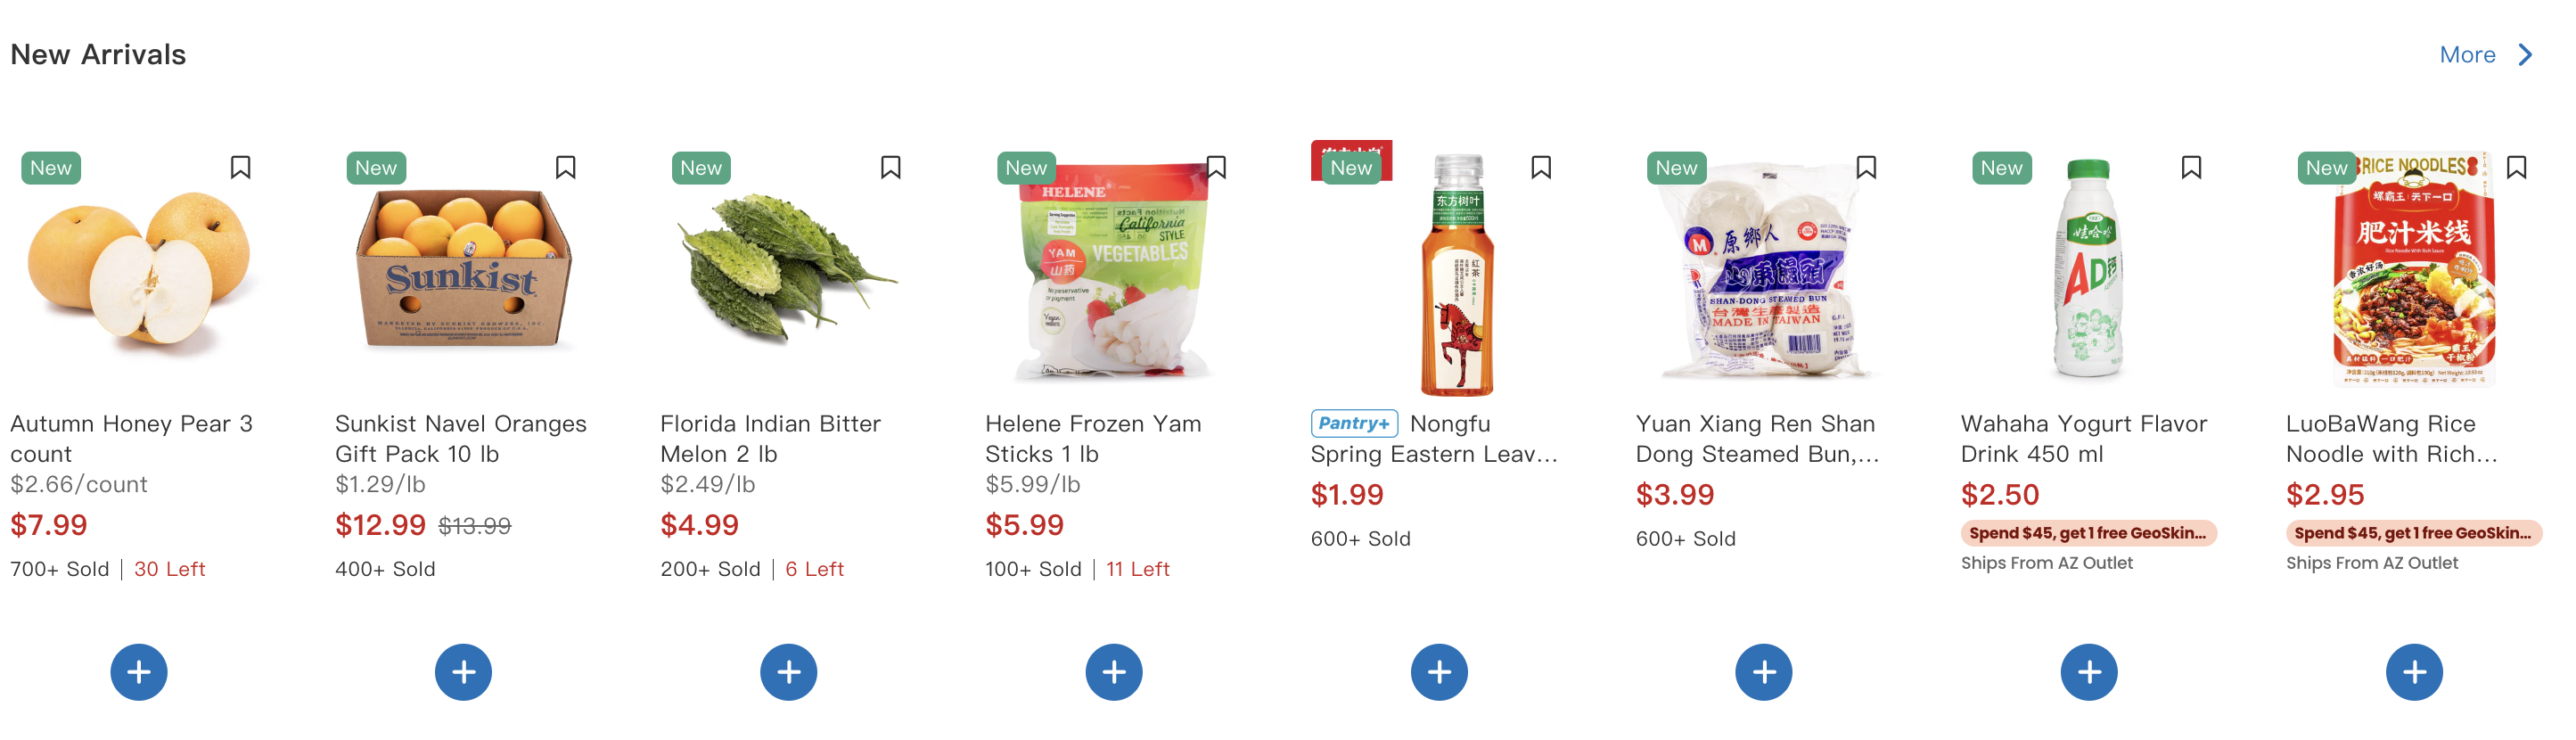Add Autumn Honey Pear to cart
This screenshot has height=740, width=2576.
coord(139,672)
